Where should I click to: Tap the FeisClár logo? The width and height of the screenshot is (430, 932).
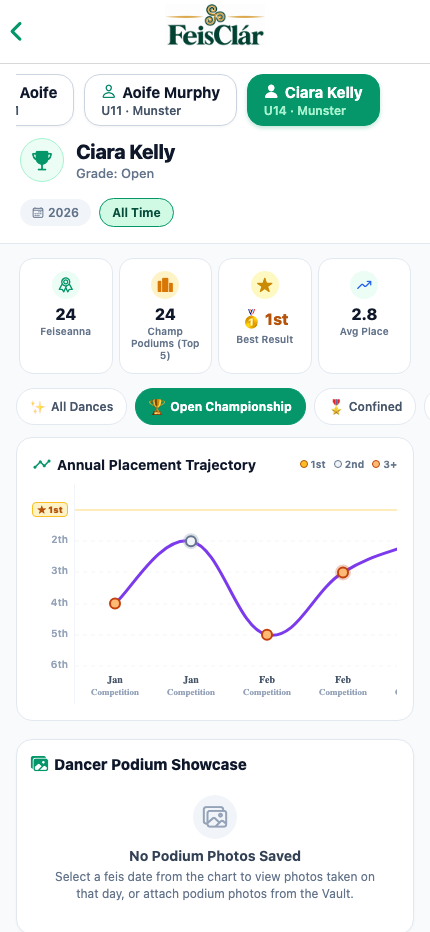click(215, 26)
